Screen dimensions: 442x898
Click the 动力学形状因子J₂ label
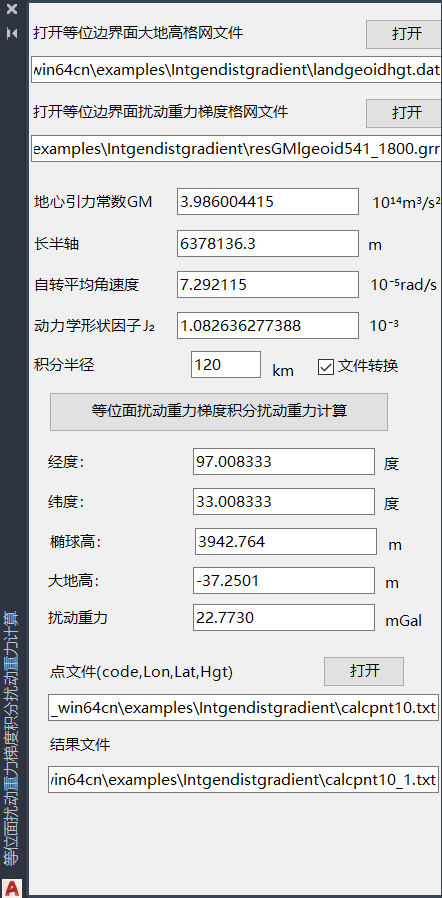pos(94,326)
